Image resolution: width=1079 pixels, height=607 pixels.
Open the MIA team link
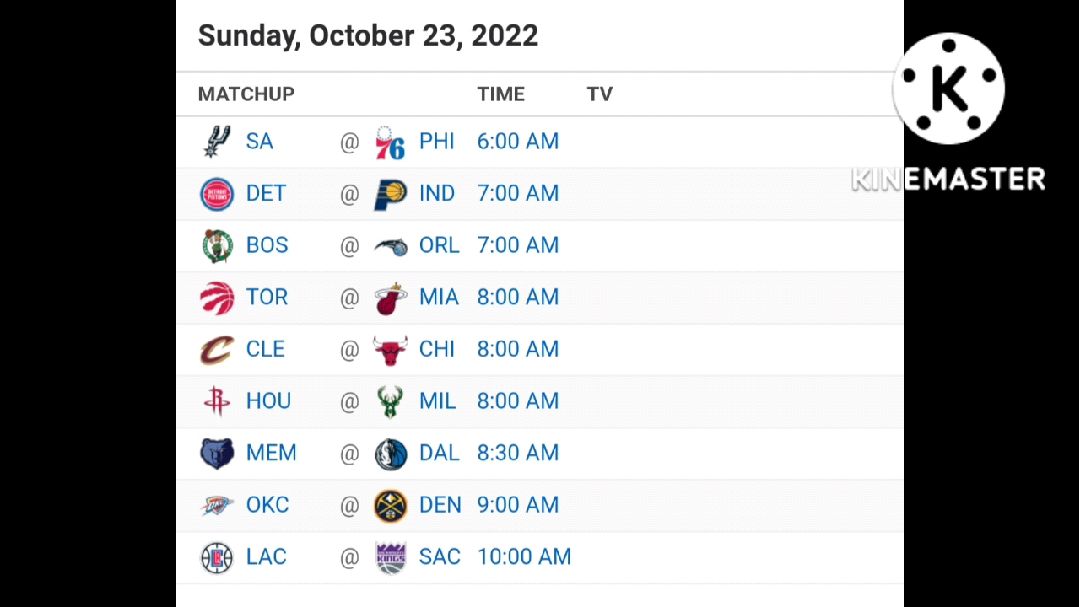(439, 297)
